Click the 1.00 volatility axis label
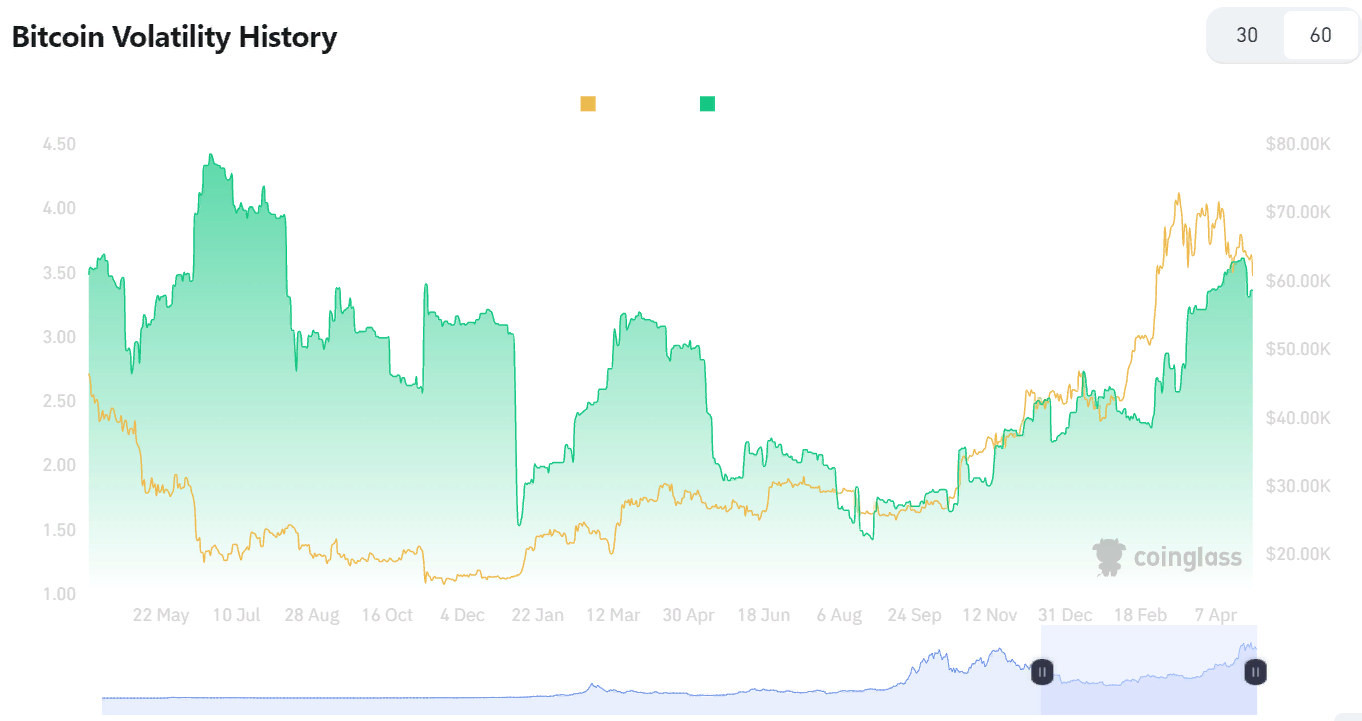The width and height of the screenshot is (1362, 721). click(59, 594)
